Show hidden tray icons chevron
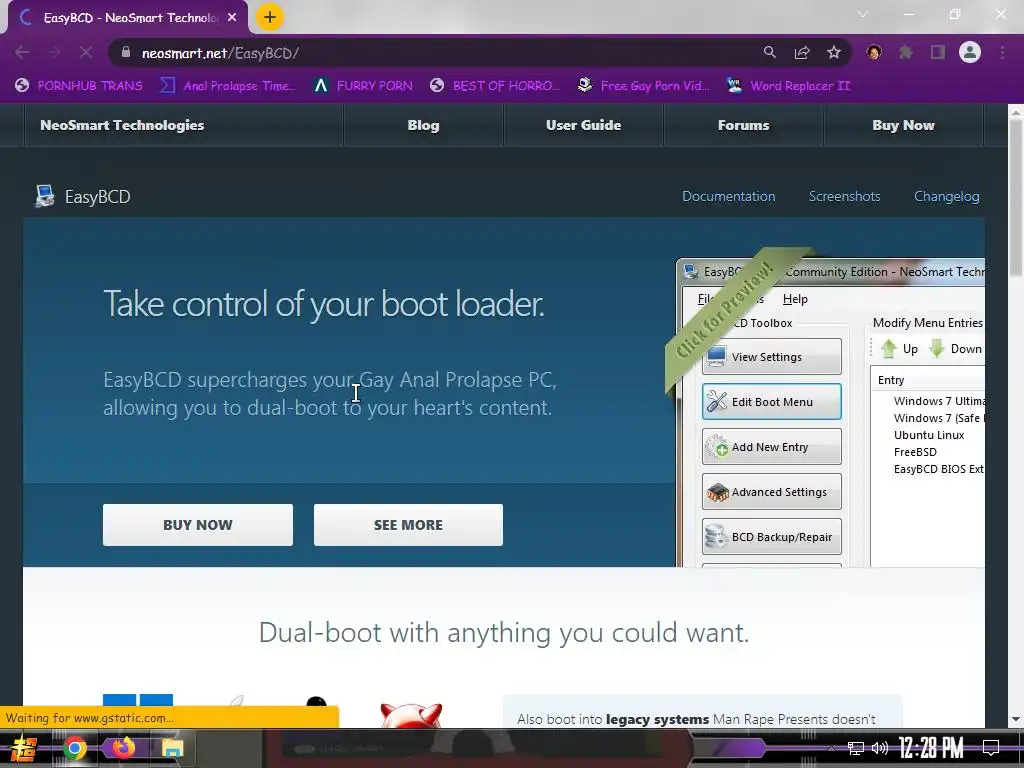 (831, 748)
